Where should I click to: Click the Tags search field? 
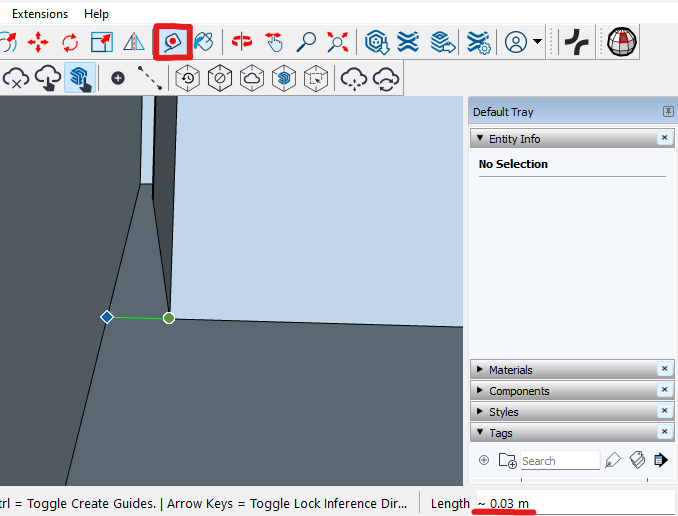pyautogui.click(x=559, y=460)
